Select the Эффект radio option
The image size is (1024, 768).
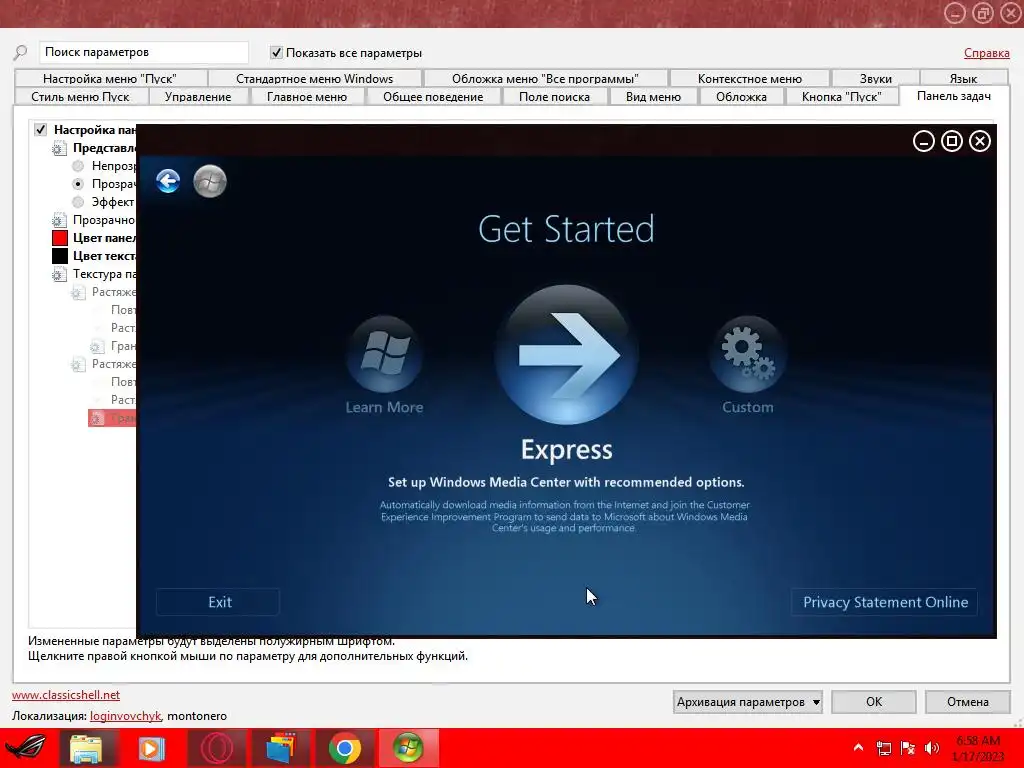(78, 202)
